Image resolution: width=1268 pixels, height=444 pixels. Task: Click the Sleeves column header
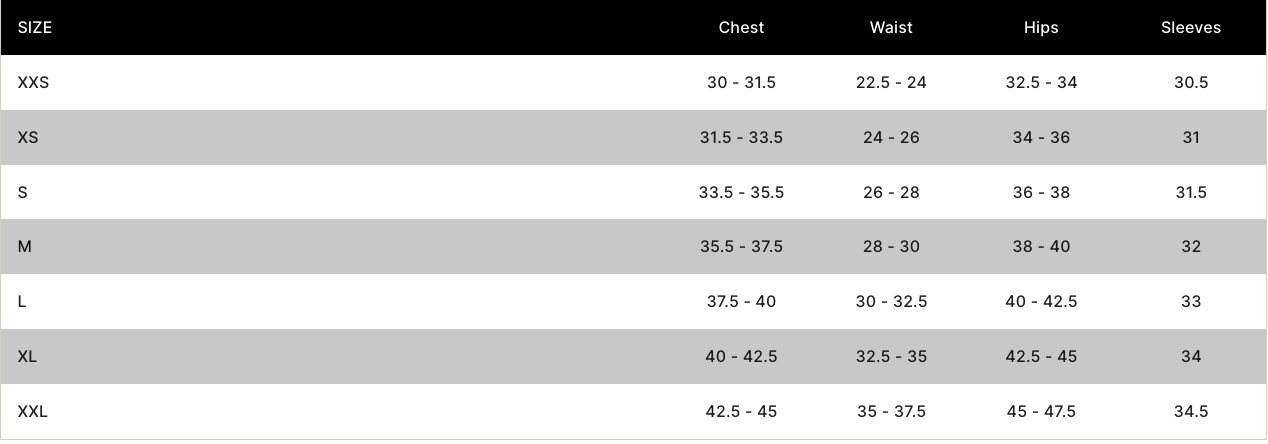(x=1191, y=28)
